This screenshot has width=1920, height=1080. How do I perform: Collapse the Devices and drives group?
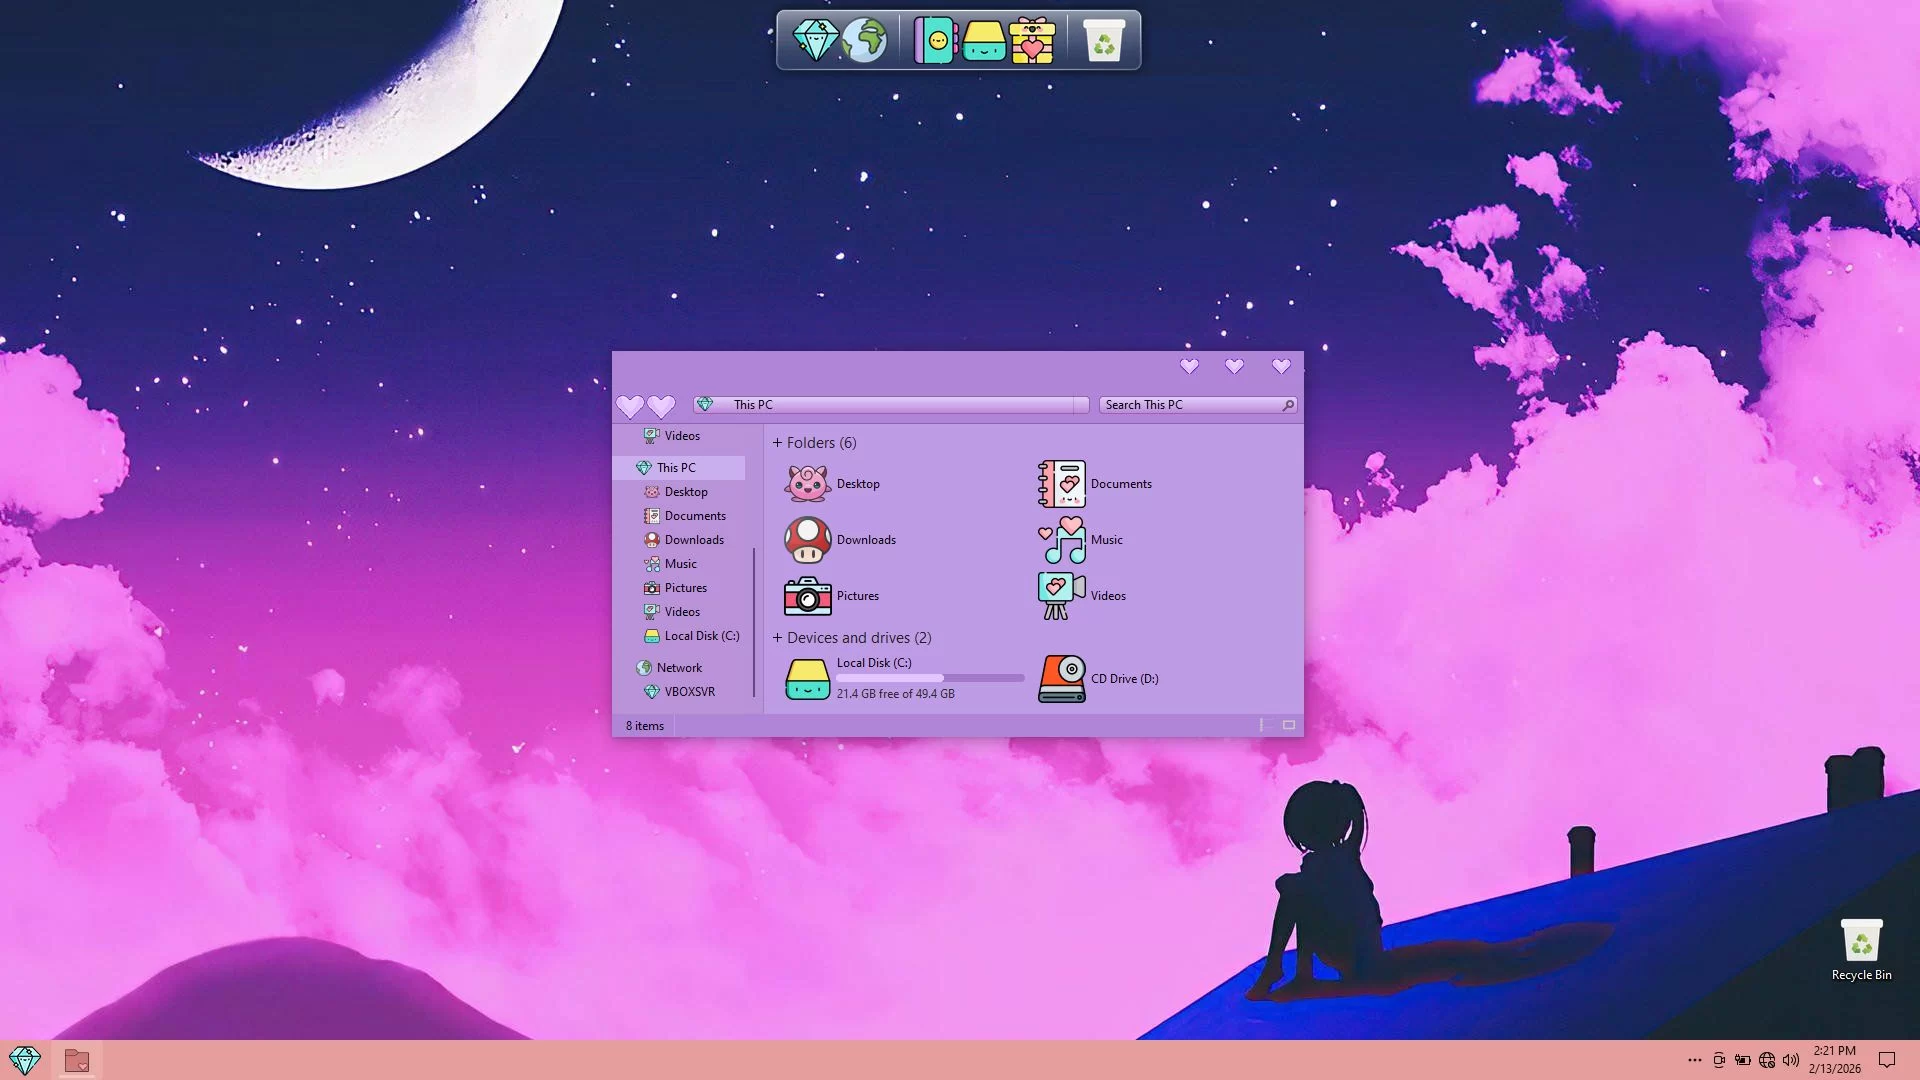[778, 638]
